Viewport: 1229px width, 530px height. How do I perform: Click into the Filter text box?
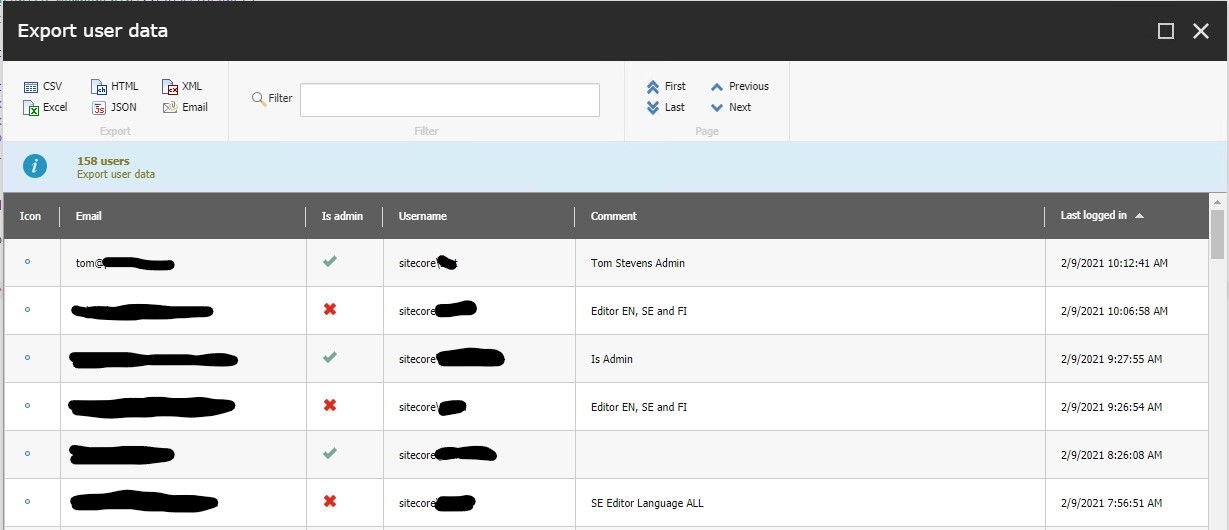(449, 100)
